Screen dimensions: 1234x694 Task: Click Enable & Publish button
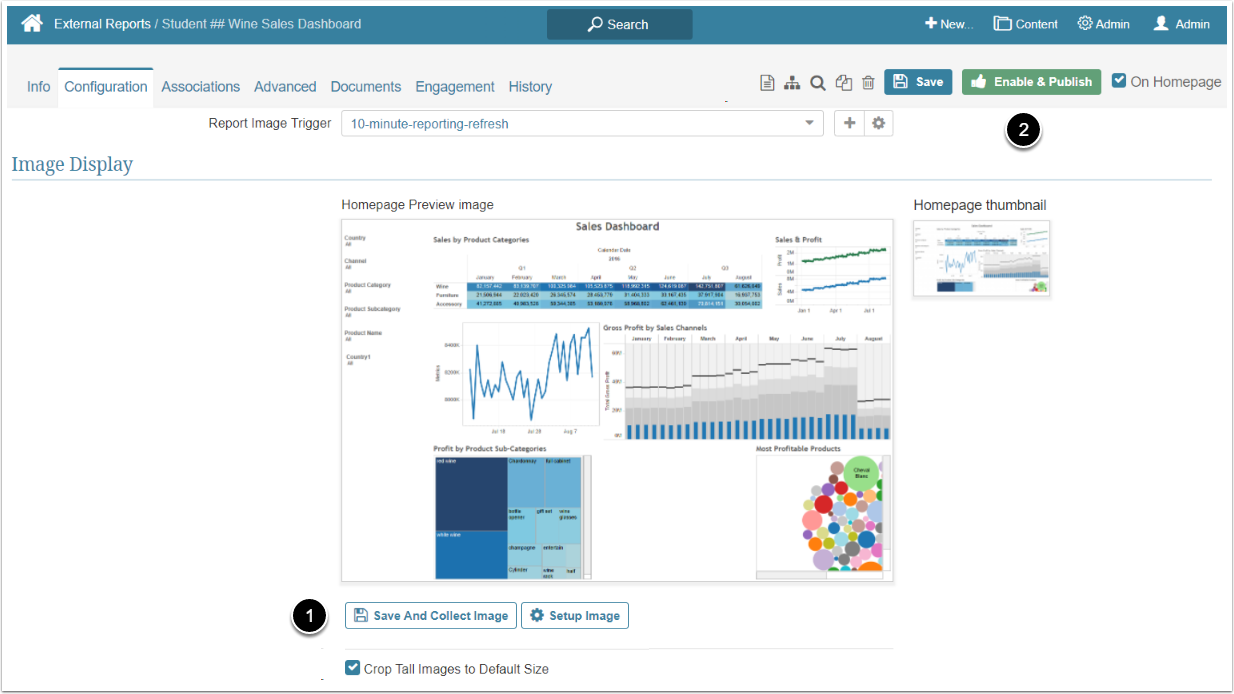point(1031,82)
